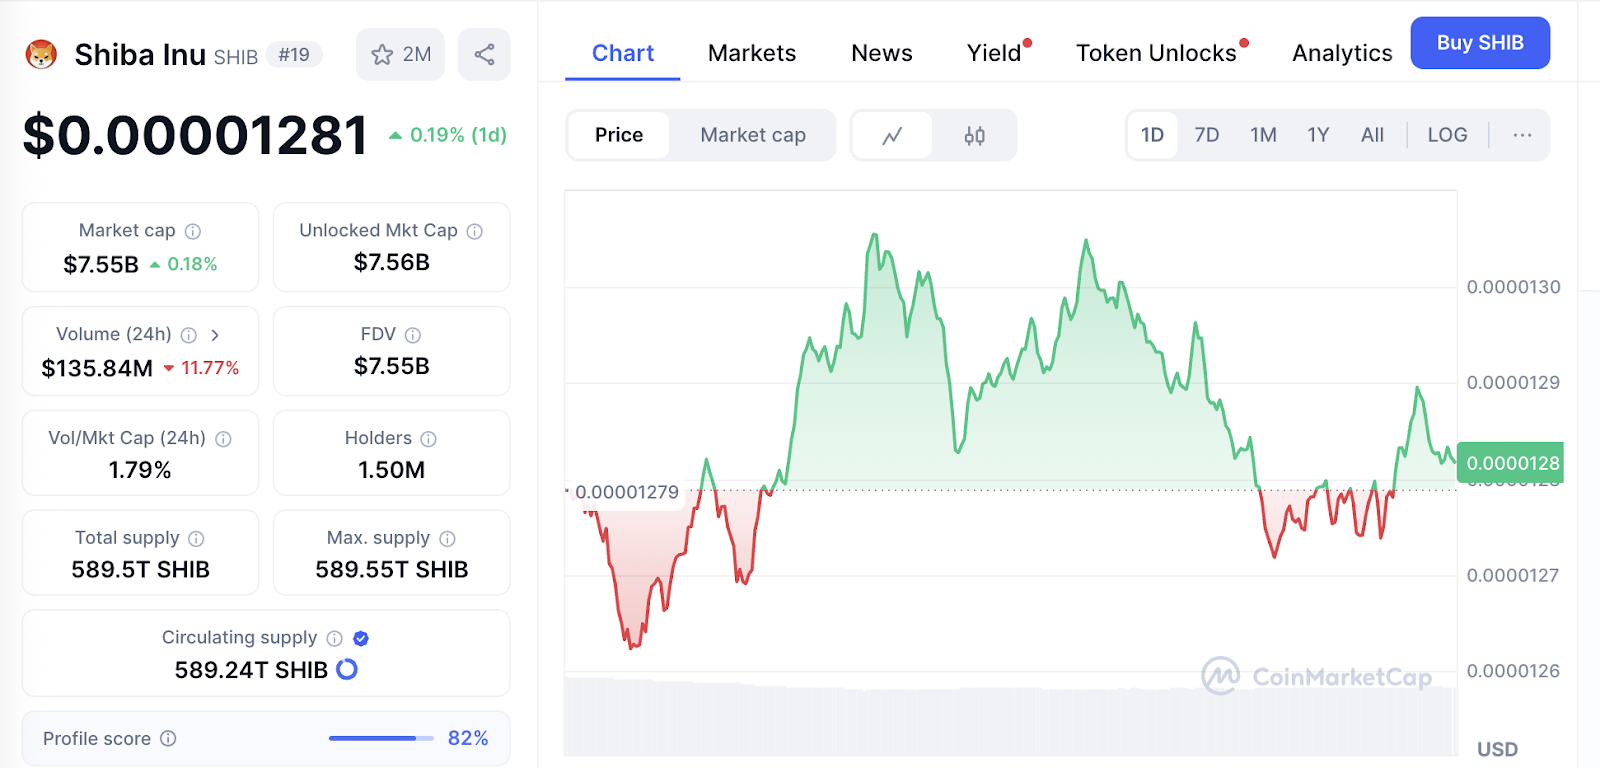The width and height of the screenshot is (1600, 768).
Task: Click the 0.0000130 axis label
Action: 1513,287
